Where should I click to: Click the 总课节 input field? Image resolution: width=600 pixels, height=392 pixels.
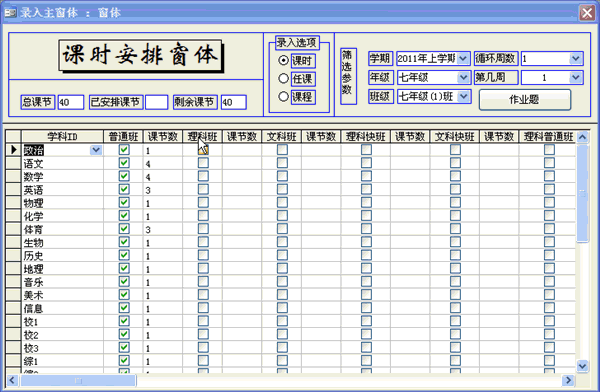tap(71, 102)
